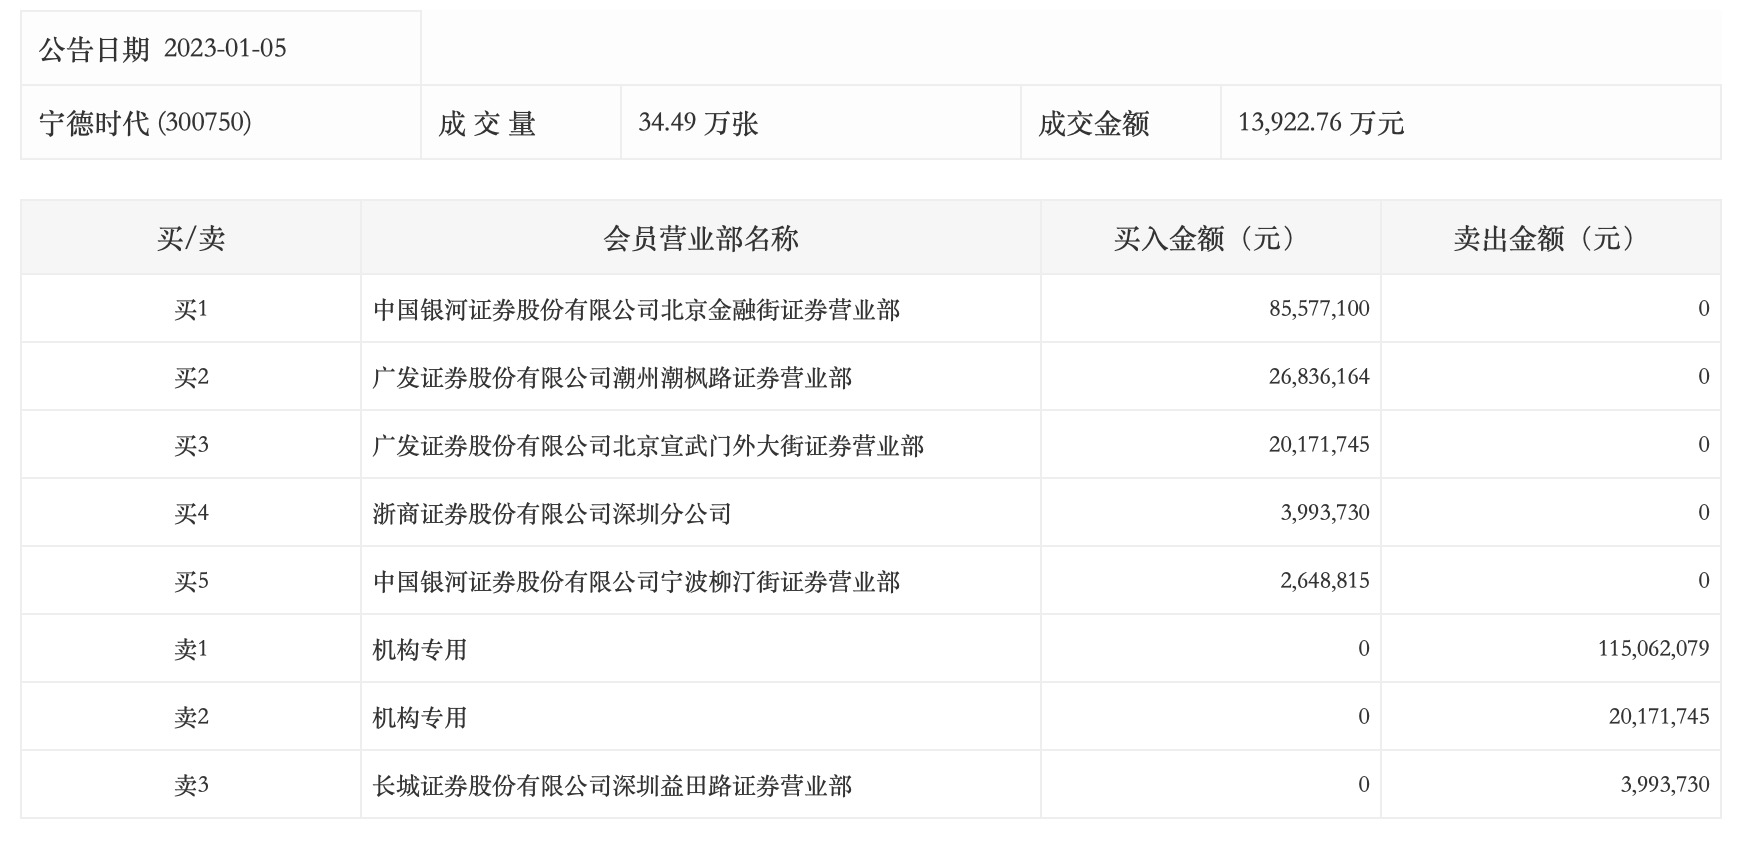Click 中国银河证券北京金融街证券营业部 name
The image size is (1748, 844).
(x=636, y=310)
